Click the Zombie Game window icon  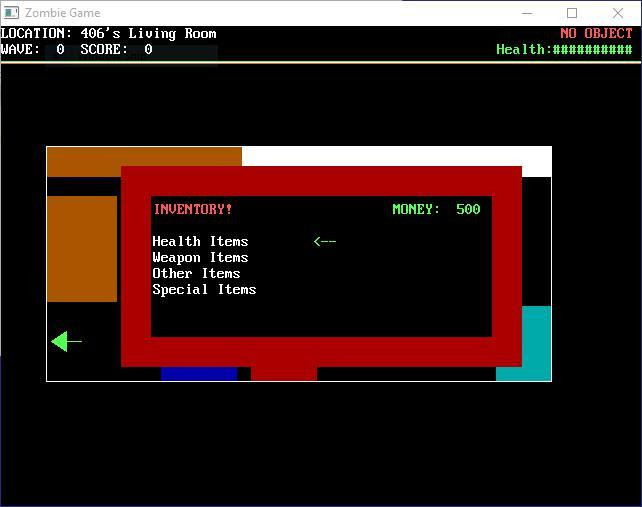point(11,13)
